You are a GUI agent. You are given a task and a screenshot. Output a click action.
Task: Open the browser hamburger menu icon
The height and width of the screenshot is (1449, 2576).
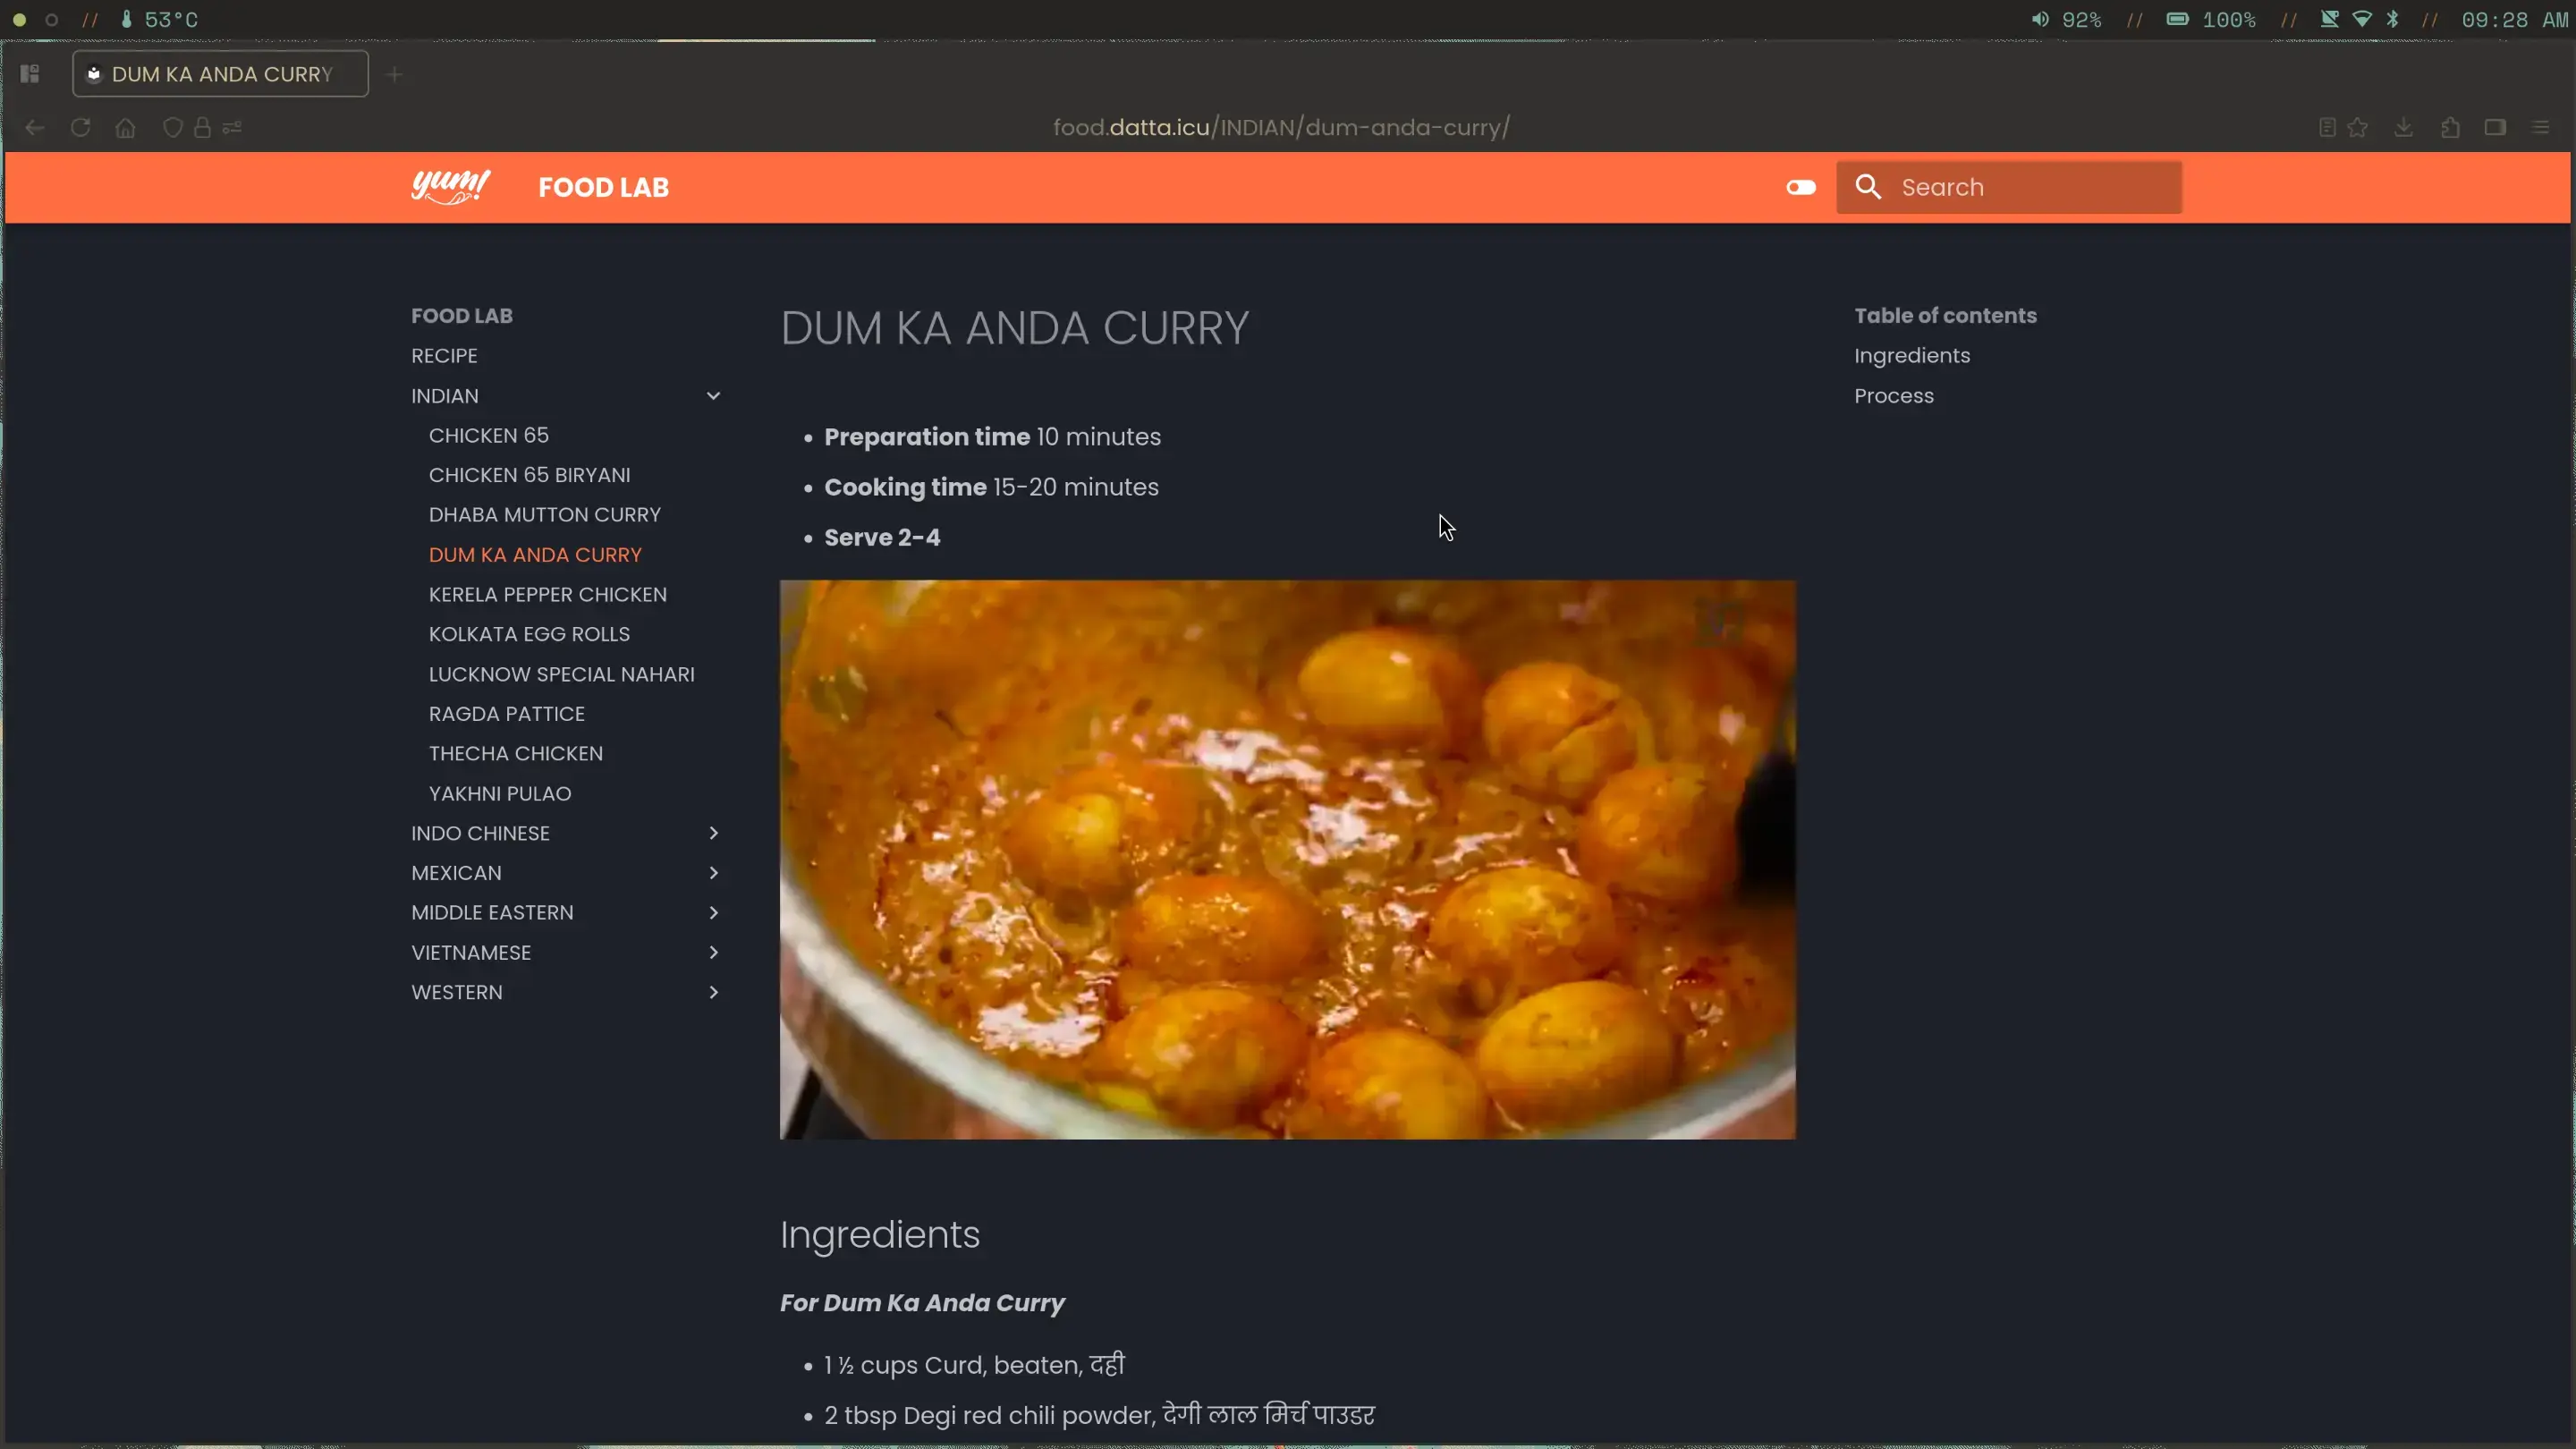(2540, 128)
